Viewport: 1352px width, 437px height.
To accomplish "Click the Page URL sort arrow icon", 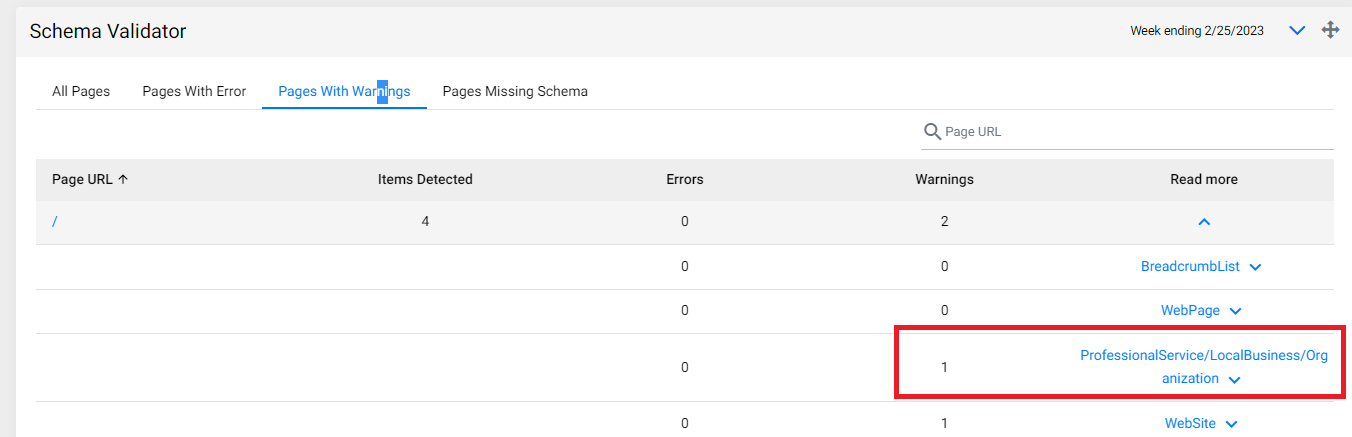I will (x=123, y=180).
